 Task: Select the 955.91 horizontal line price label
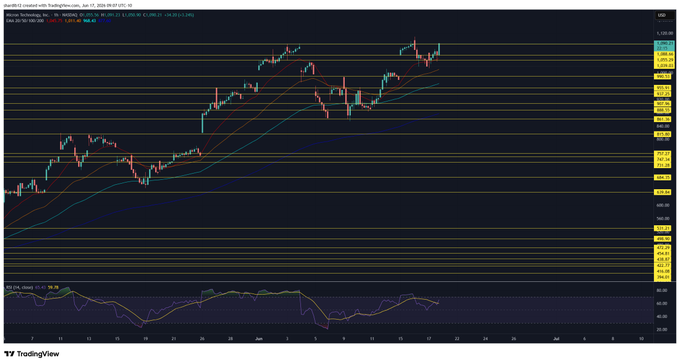pyautogui.click(x=663, y=88)
